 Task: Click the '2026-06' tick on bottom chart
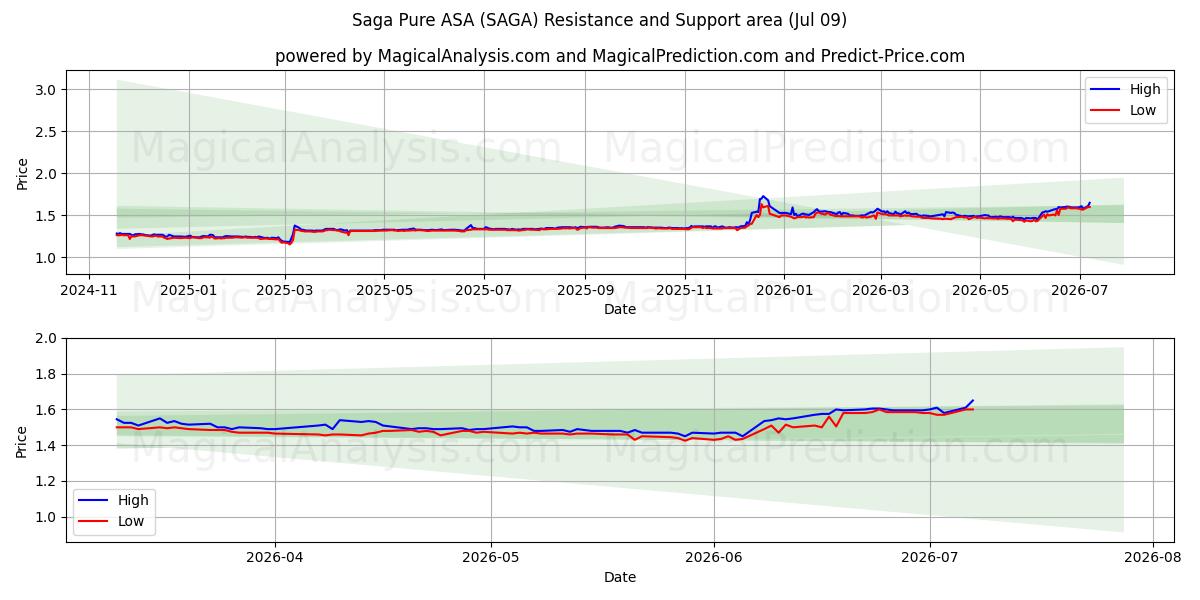tap(714, 559)
